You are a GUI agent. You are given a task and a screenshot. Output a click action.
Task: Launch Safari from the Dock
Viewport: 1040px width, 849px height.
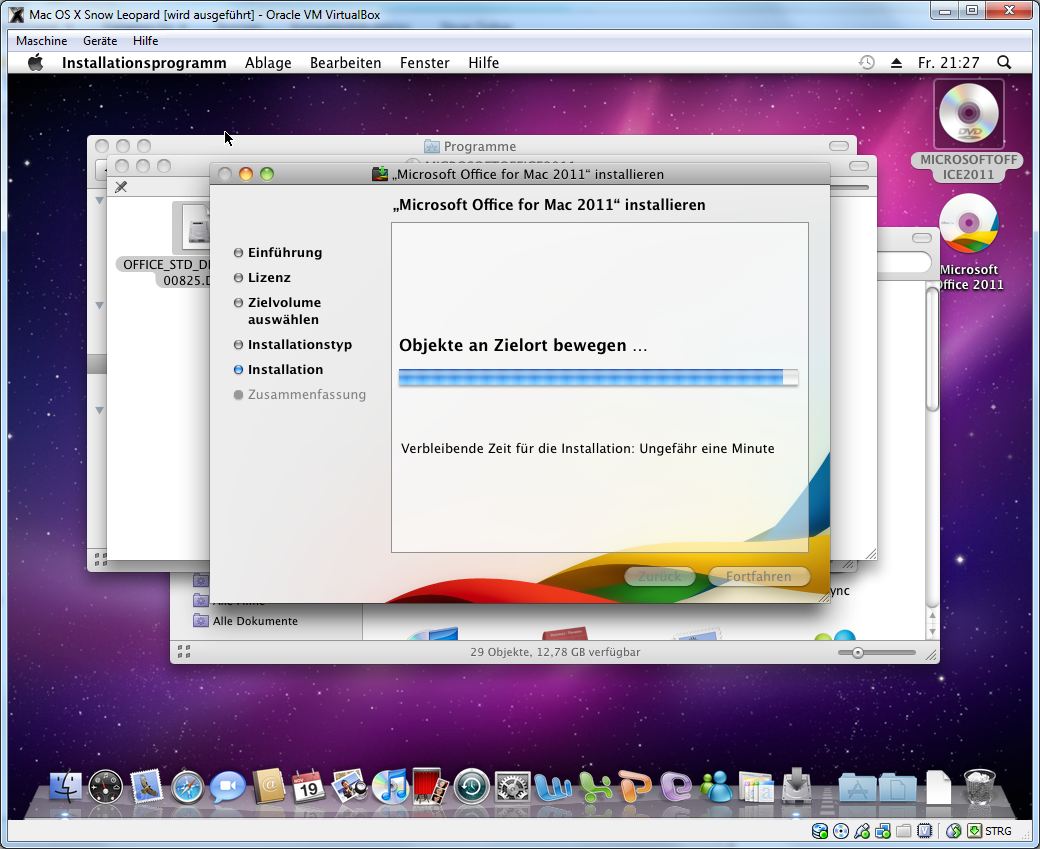(187, 787)
